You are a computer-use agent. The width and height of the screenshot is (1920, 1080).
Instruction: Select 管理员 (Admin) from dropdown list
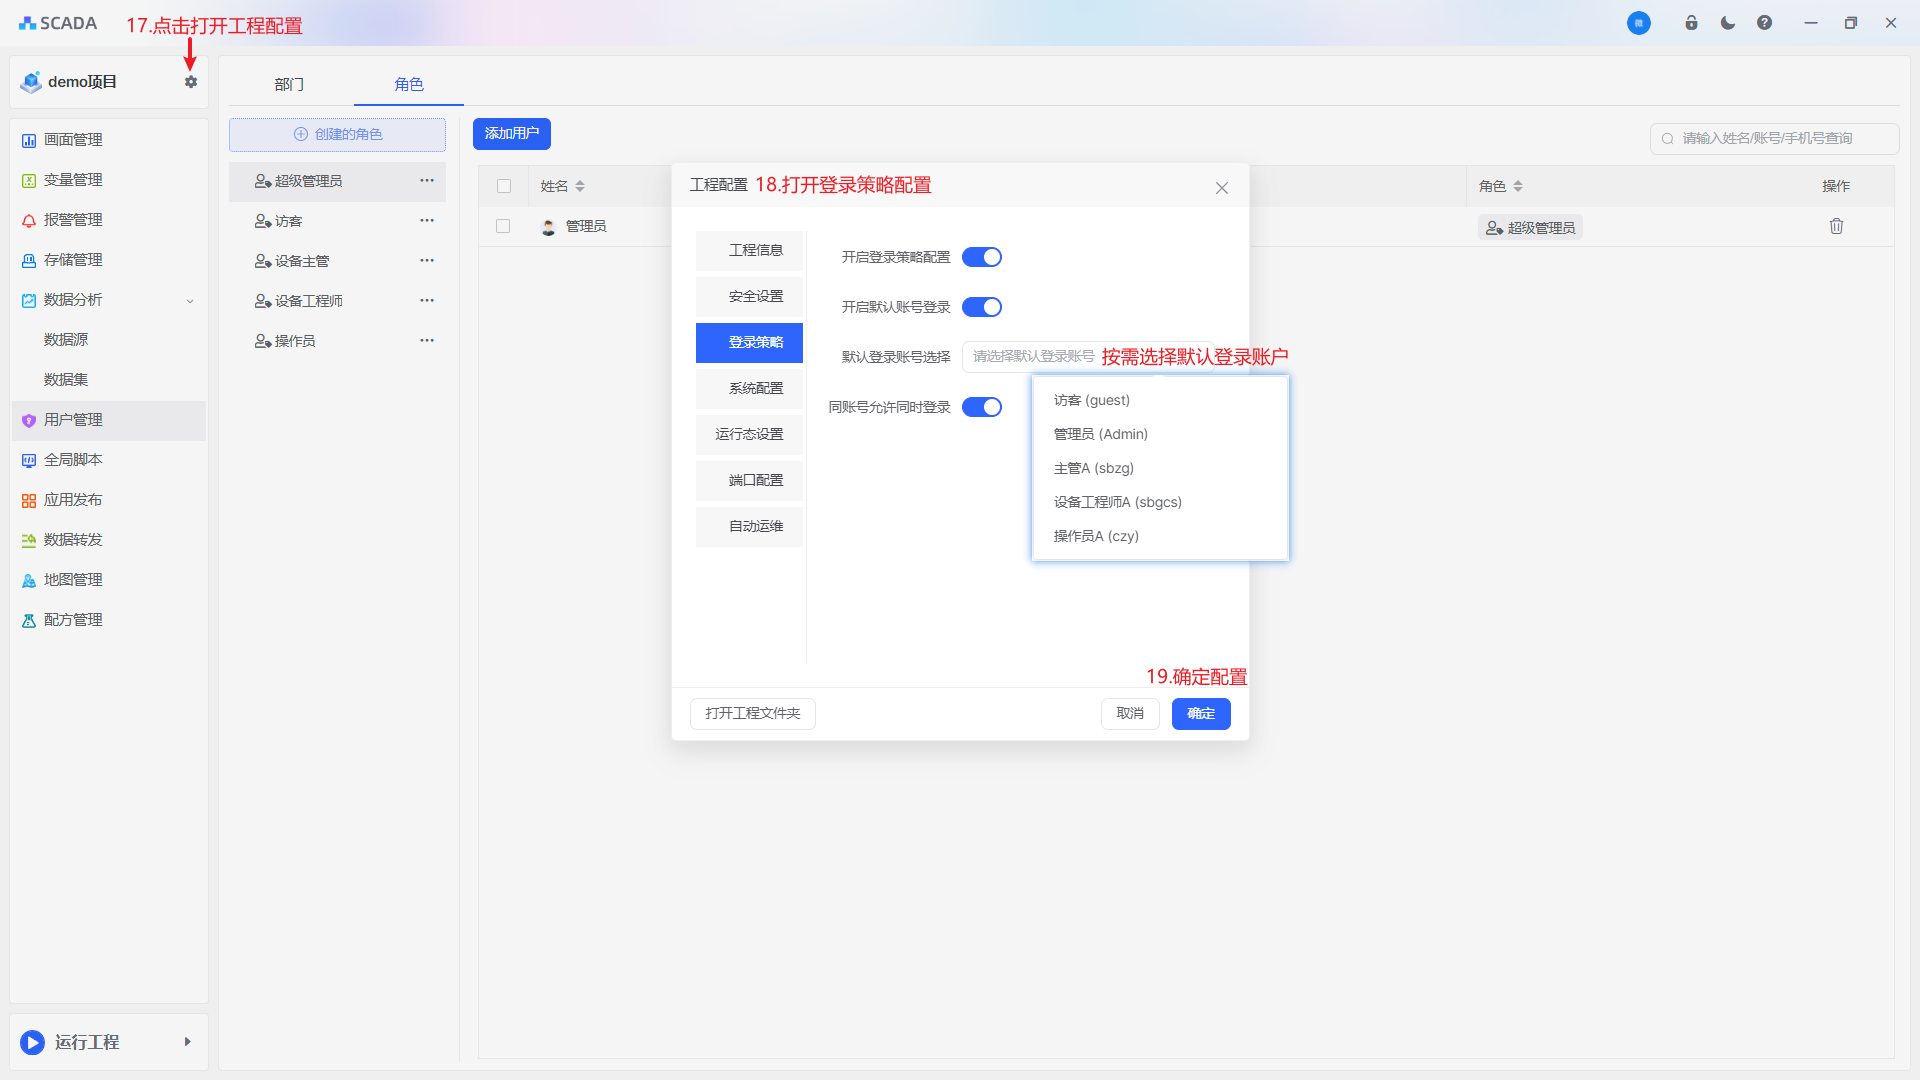point(1100,434)
